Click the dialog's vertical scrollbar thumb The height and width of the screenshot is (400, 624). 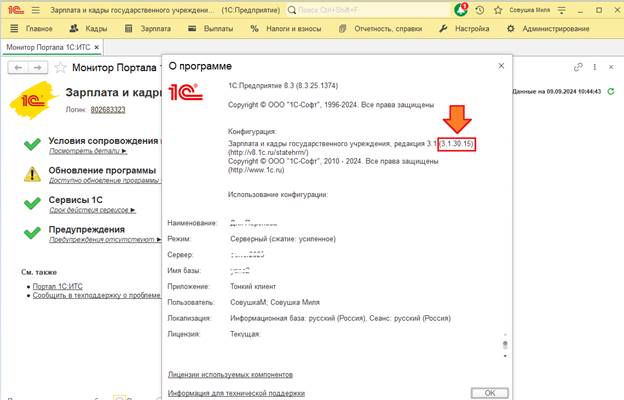pyautogui.click(x=505, y=344)
